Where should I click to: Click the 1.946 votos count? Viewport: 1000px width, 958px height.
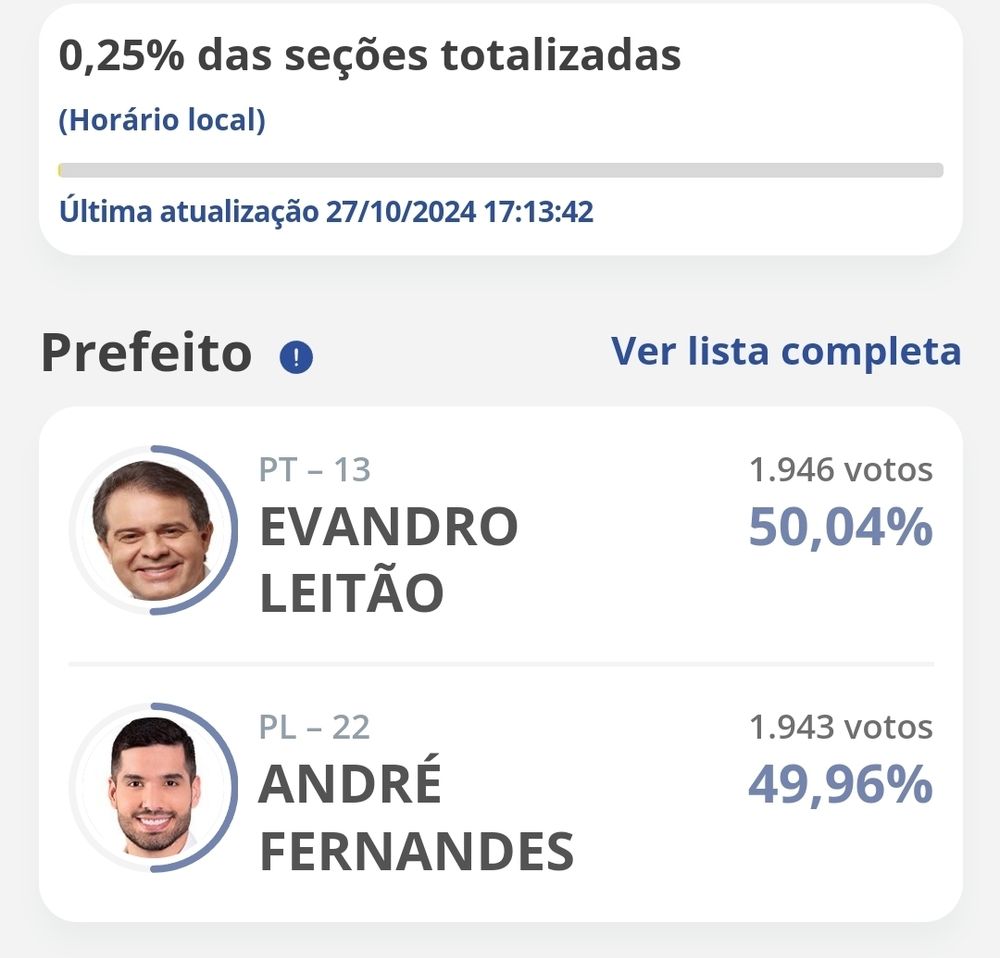tap(841, 469)
